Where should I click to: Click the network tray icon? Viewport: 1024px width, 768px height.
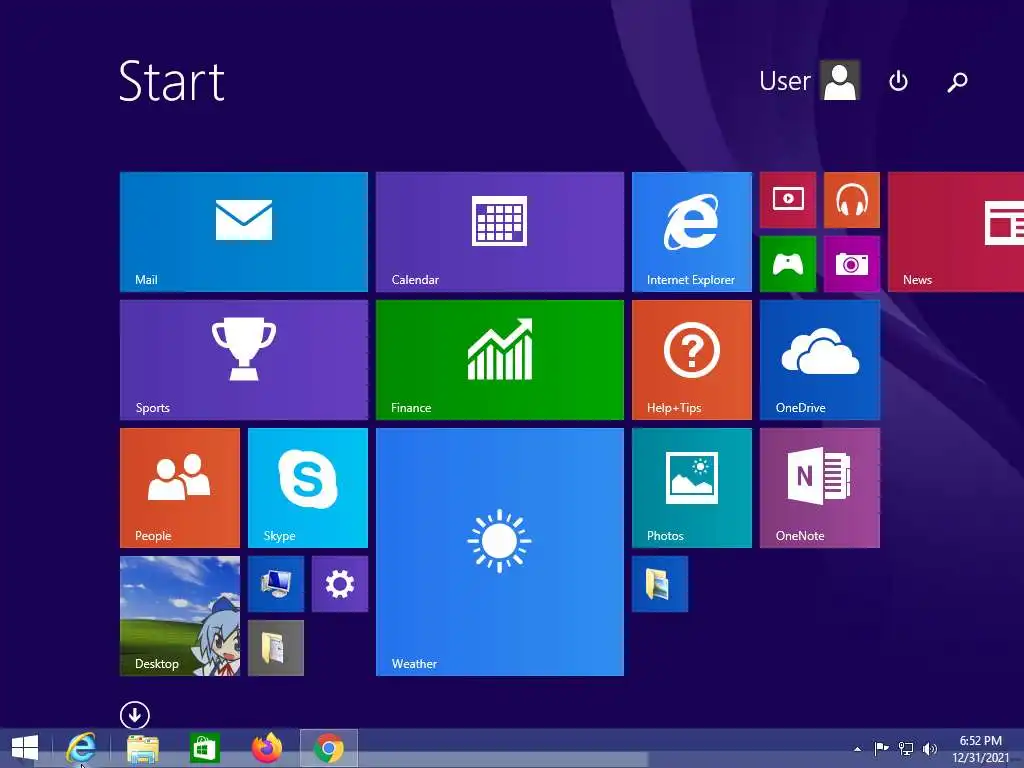(x=906, y=748)
